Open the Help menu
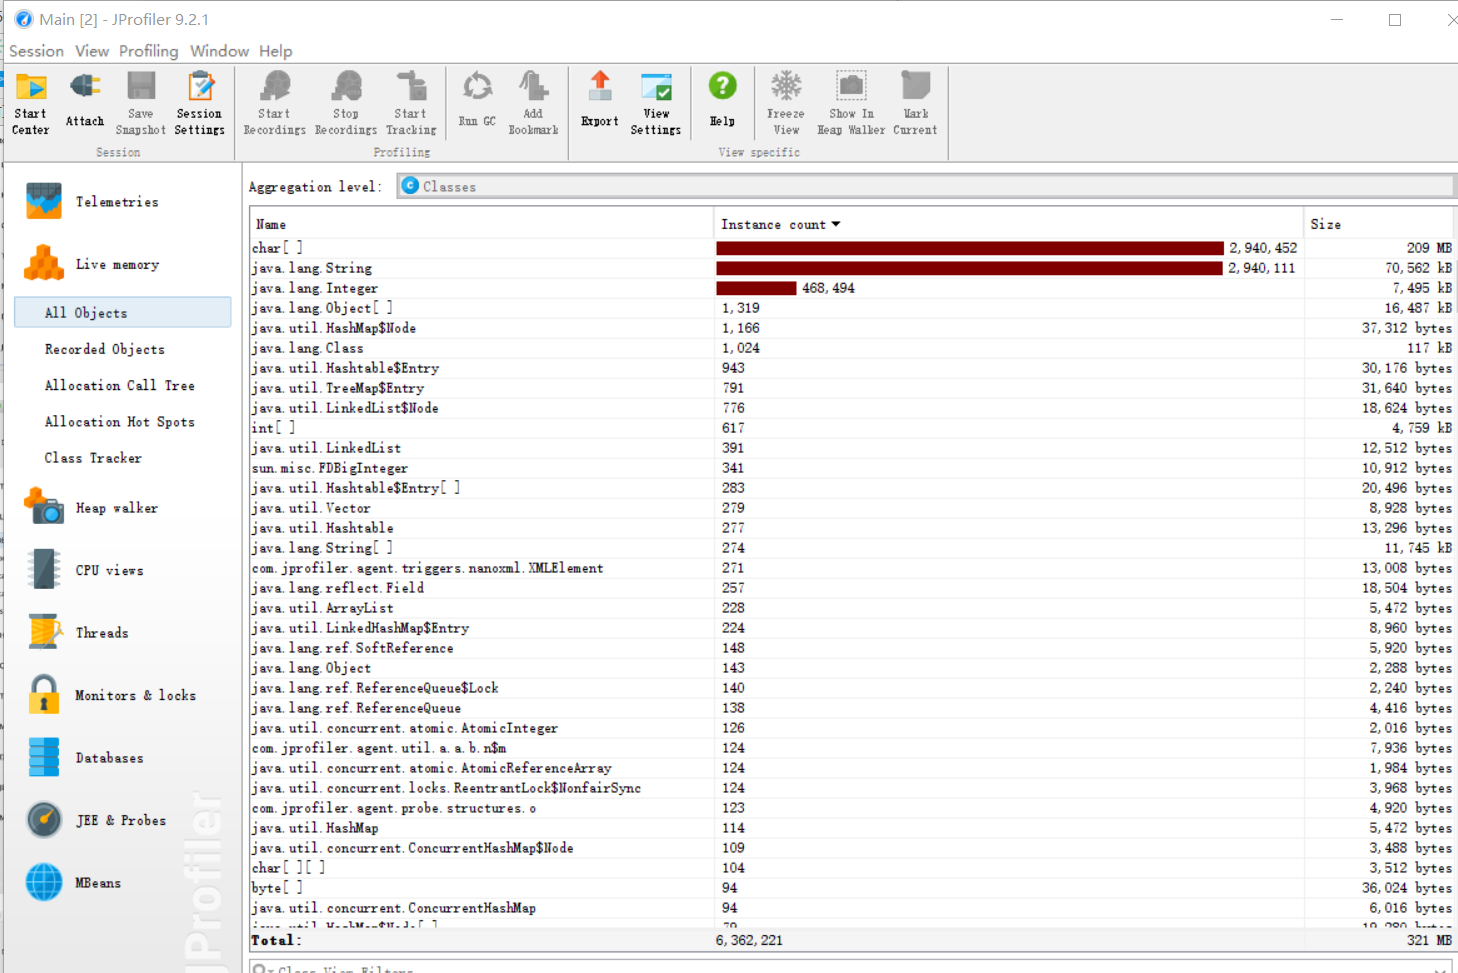Screen dimensions: 1458x973 tap(276, 51)
